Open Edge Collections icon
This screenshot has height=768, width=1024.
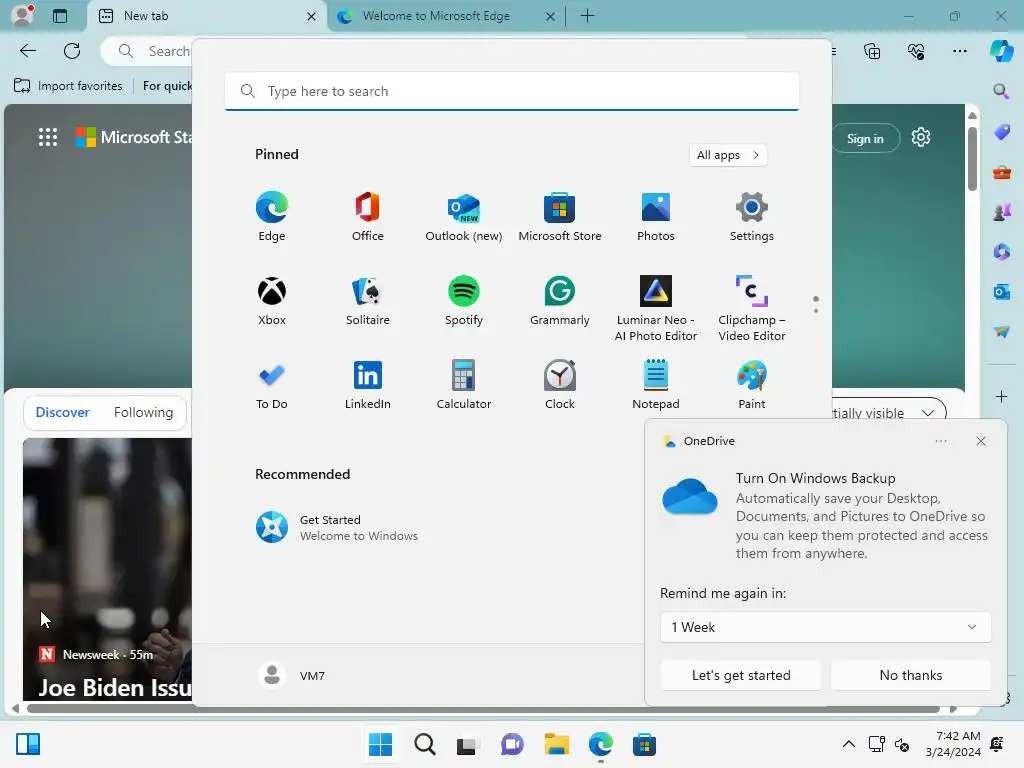click(x=872, y=51)
